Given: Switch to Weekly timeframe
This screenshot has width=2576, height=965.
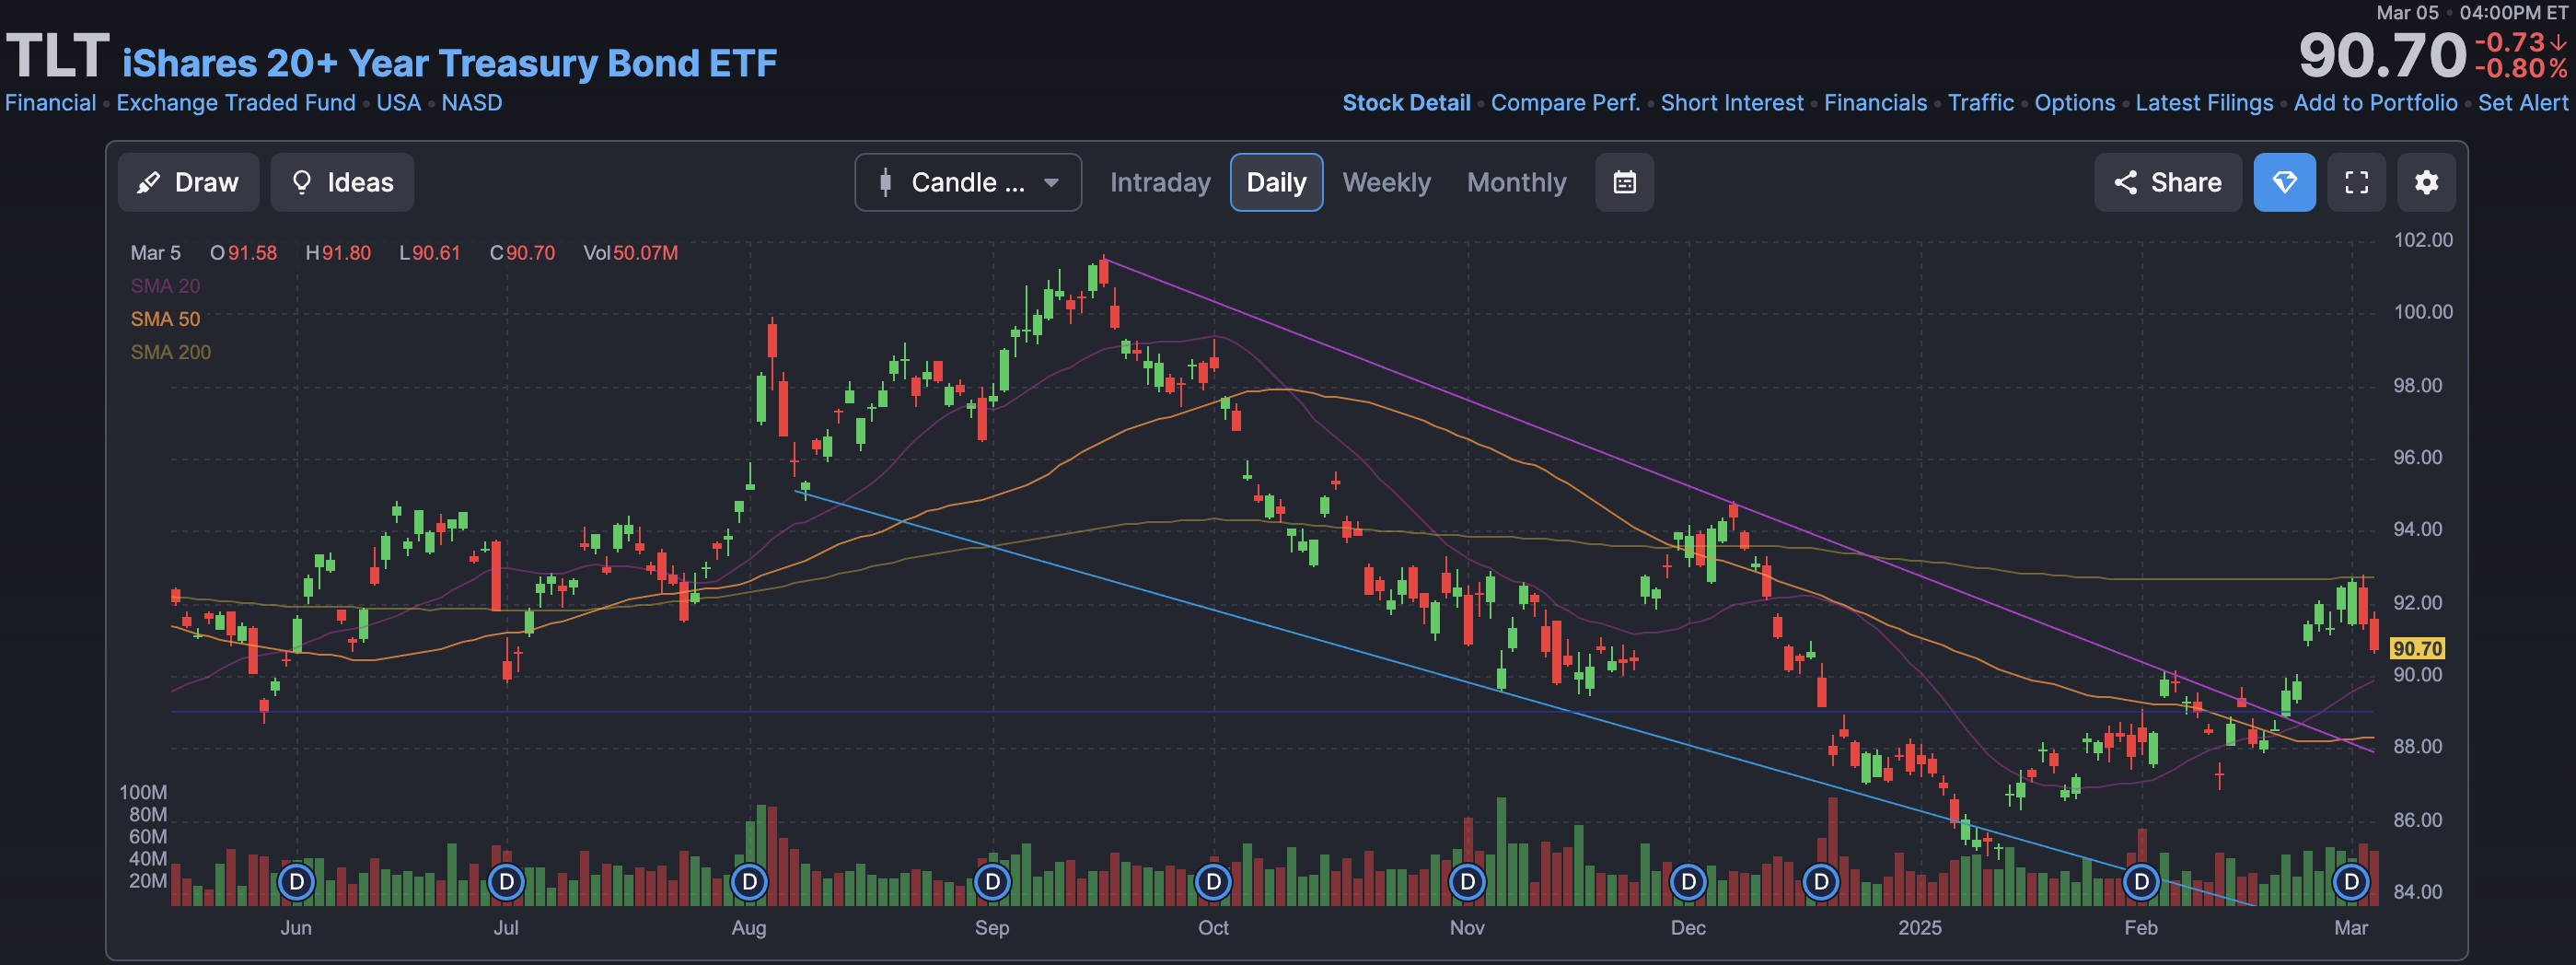Looking at the screenshot, I should coord(1386,182).
